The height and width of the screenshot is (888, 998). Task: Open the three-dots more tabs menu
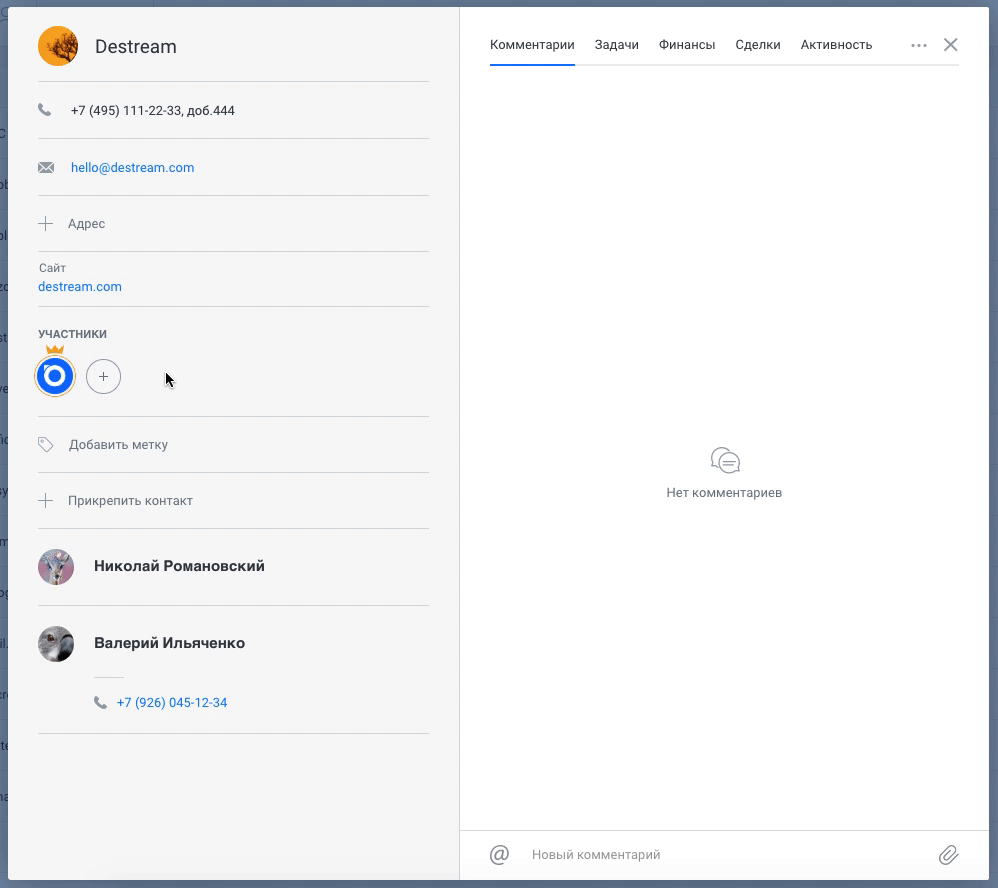pyautogui.click(x=918, y=45)
